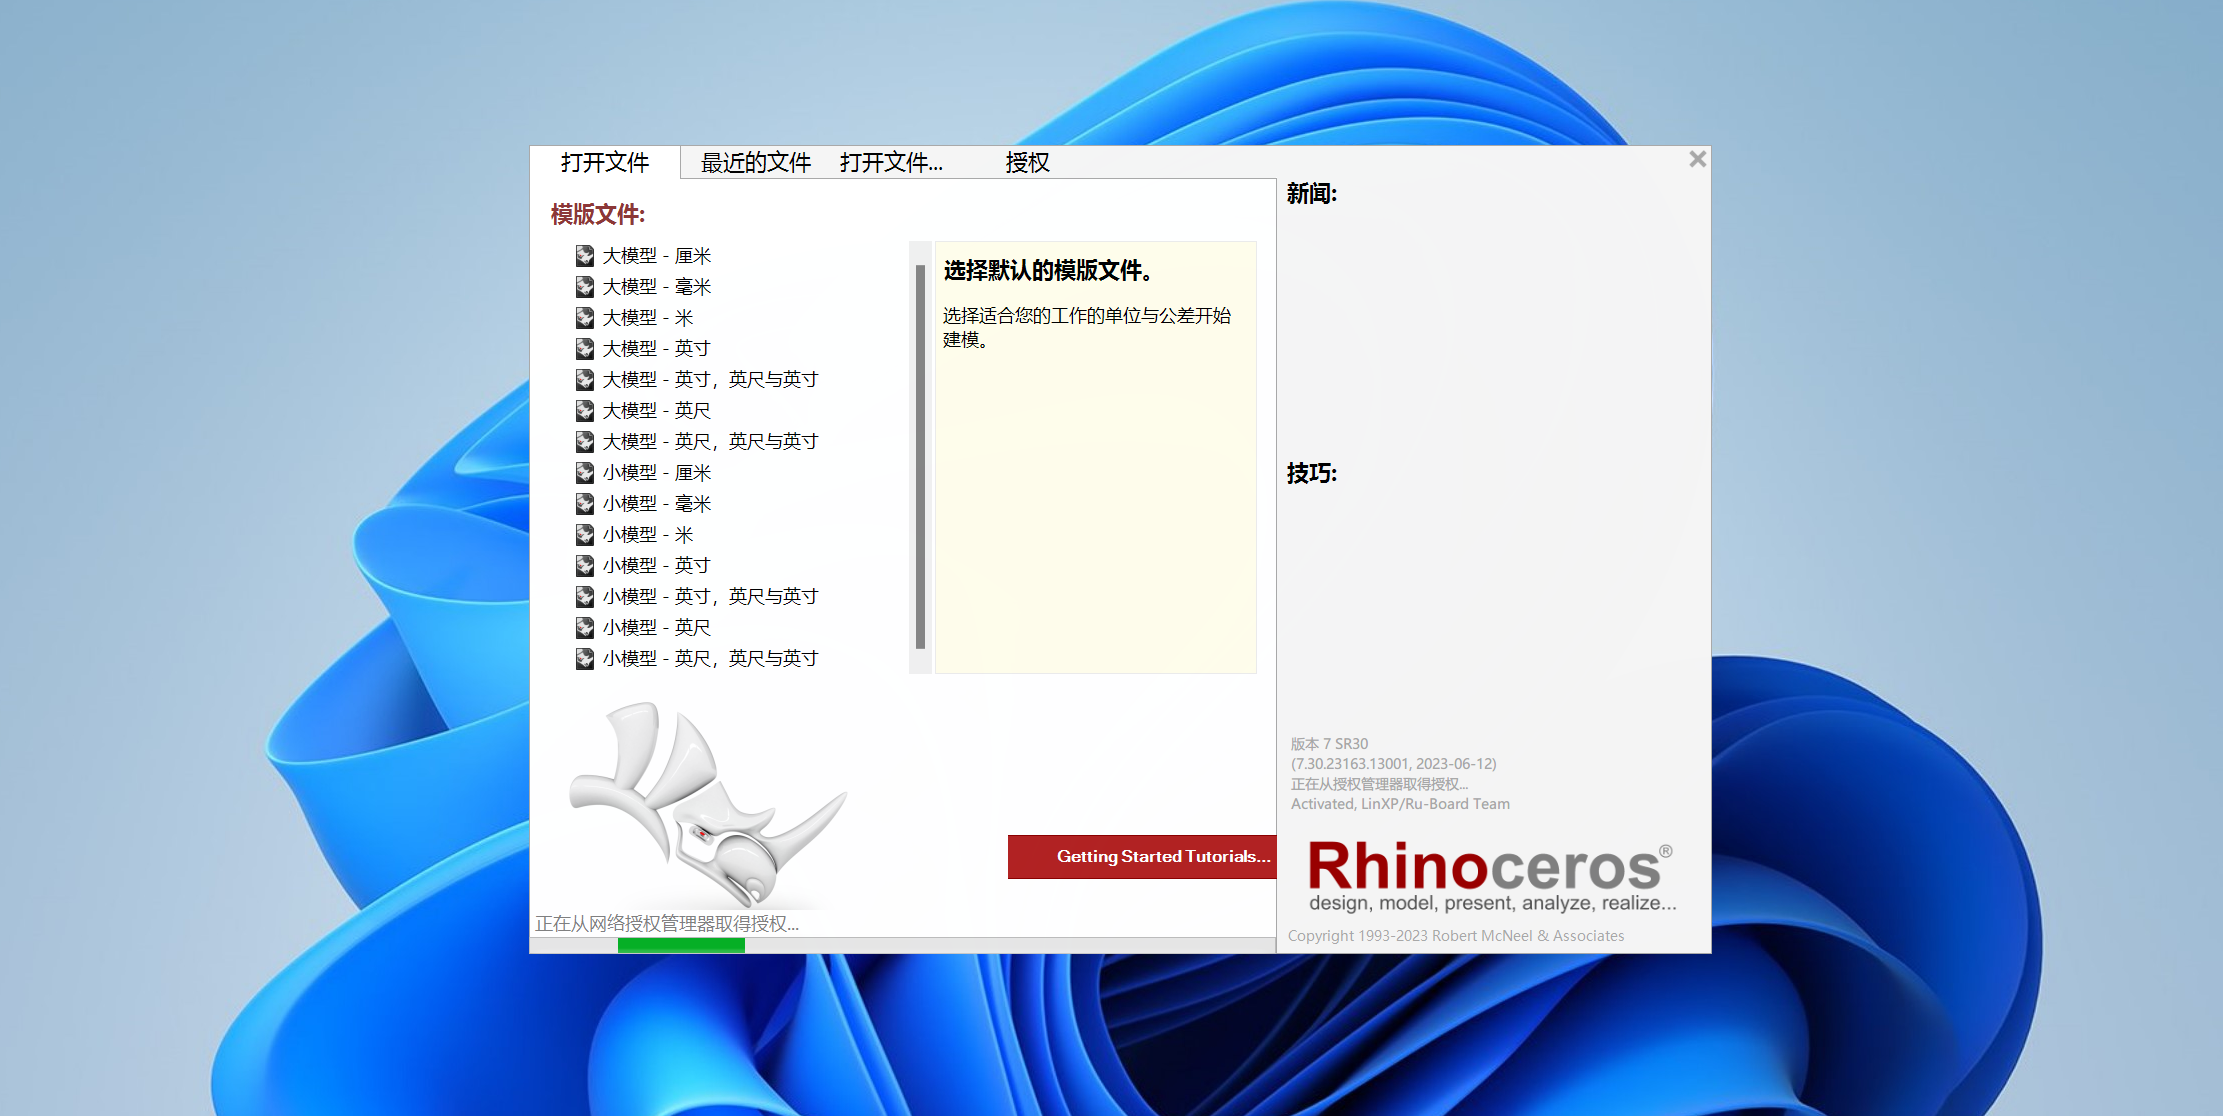Screen dimensions: 2223x1116
Task: Click the icon beside 大模型 - 英寸
Action: 585,349
